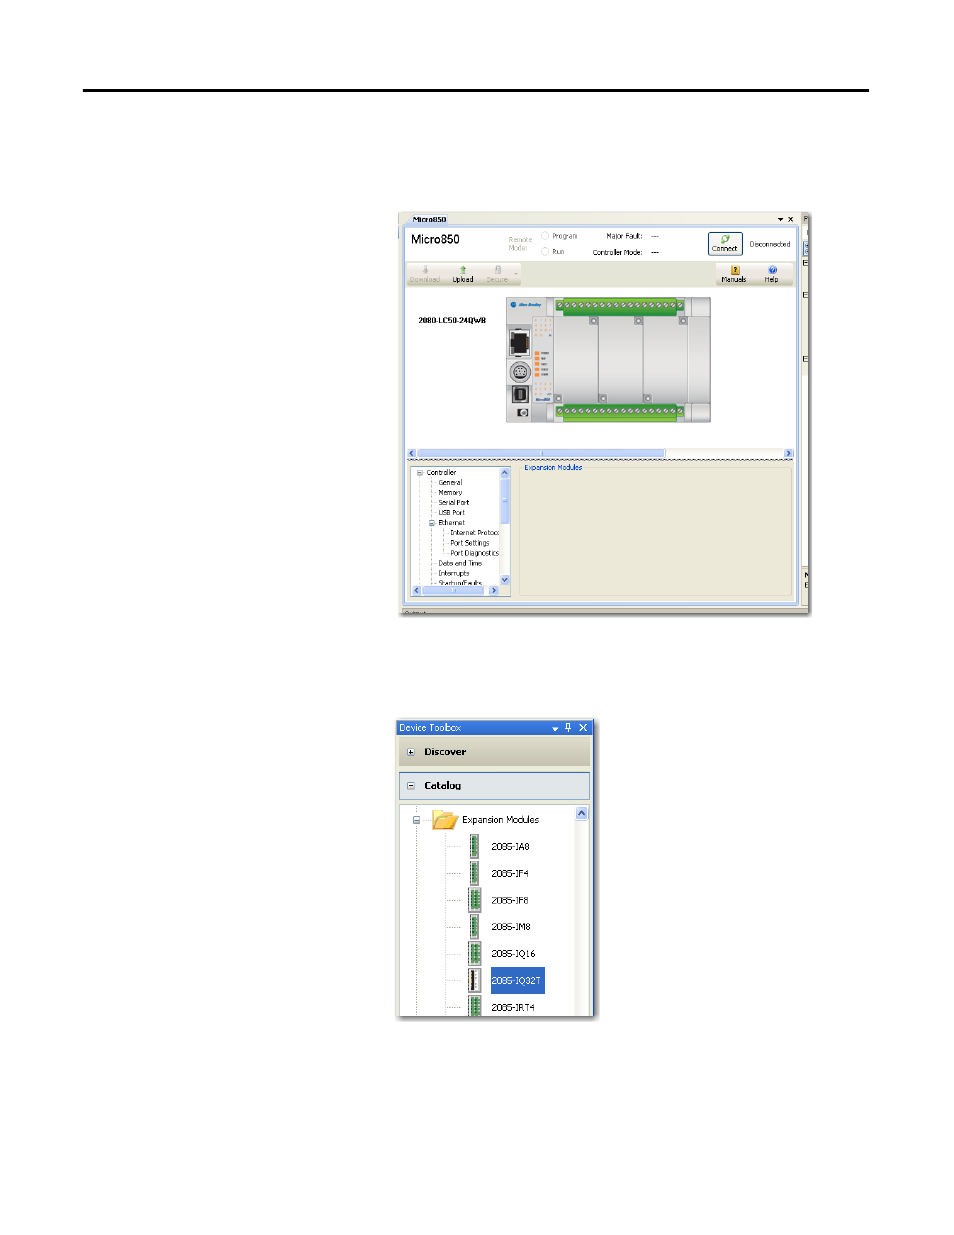Click the 2080-LC50-24QWB catalog number label
The image size is (954, 1235).
pos(452,321)
